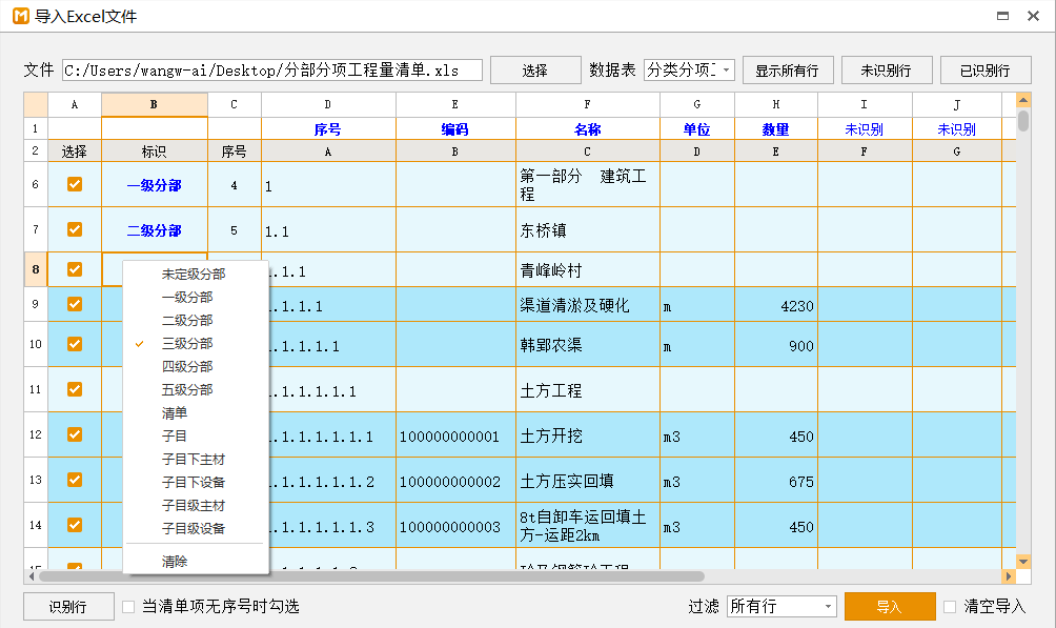Choose 四级分部 from the context menu

click(x=187, y=366)
